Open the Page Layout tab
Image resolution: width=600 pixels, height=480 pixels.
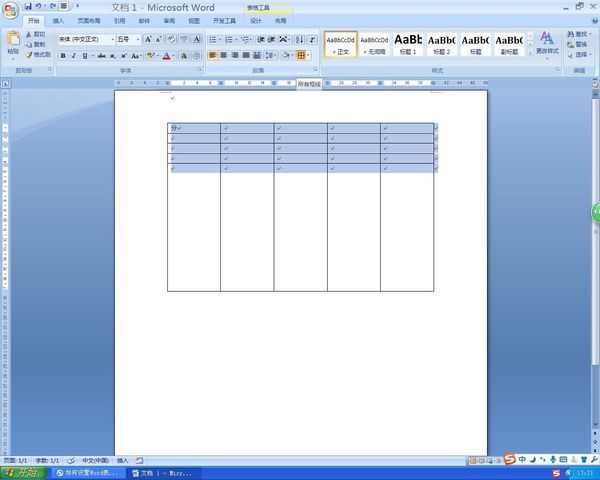pyautogui.click(x=89, y=21)
